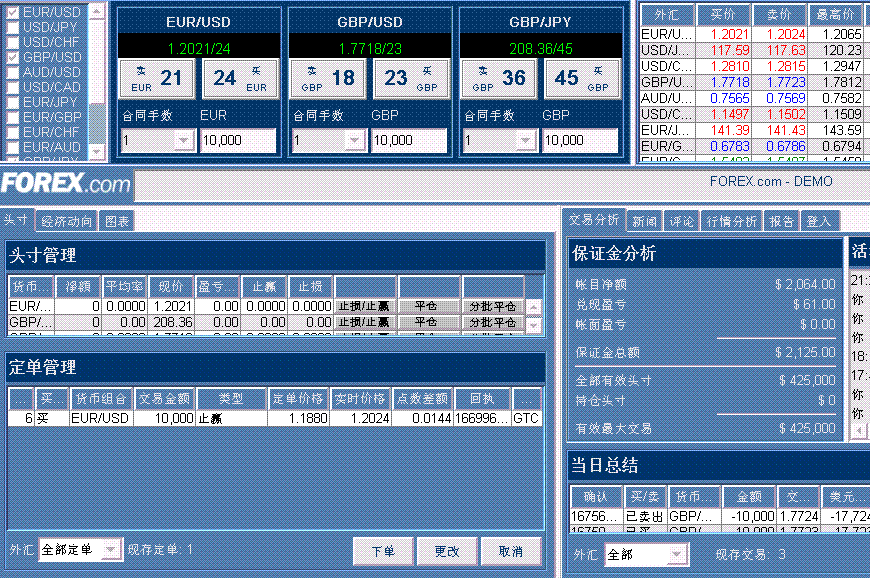This screenshot has height=578, width=870.
Task: Enable the USD/JPY currency pair checkbox
Action: [x=10, y=29]
